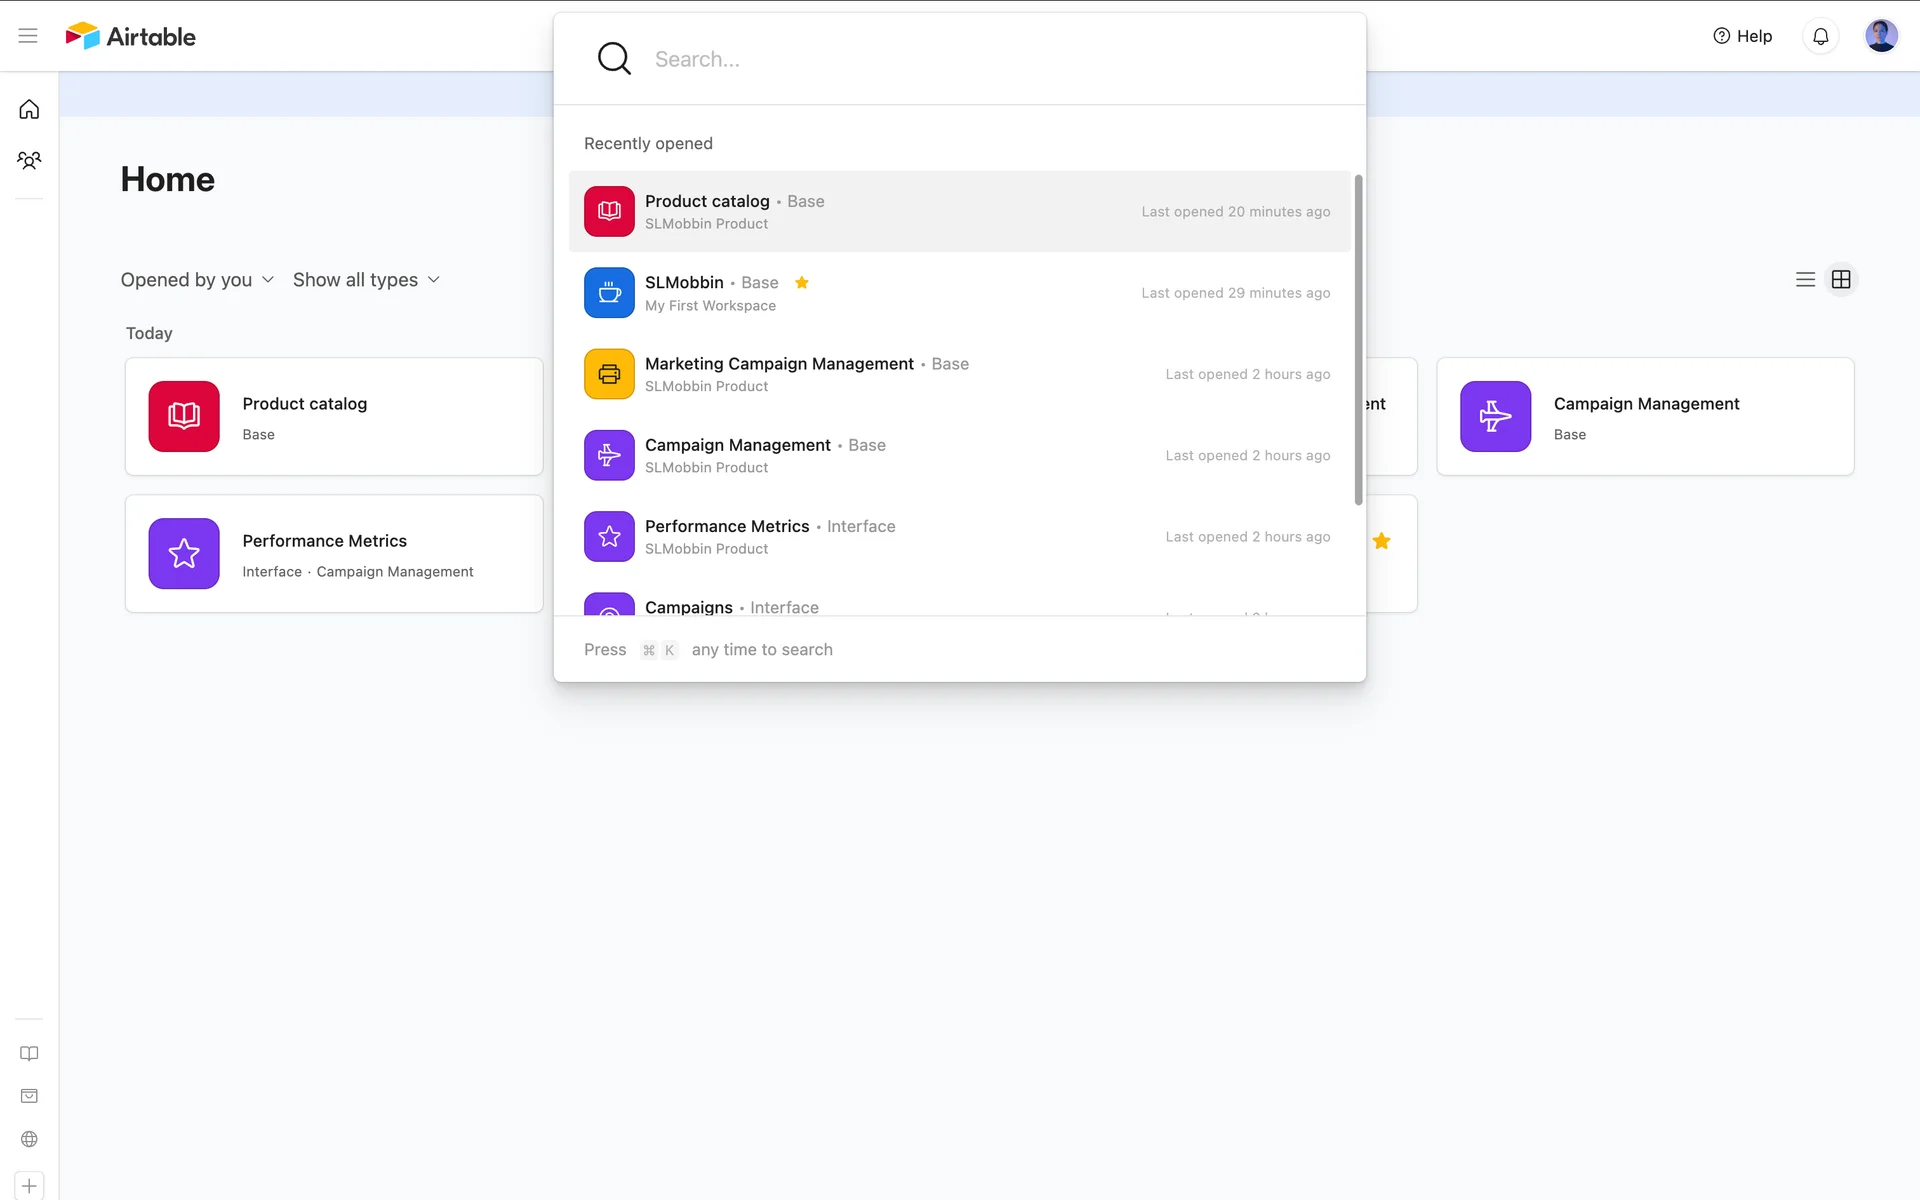Click the globe import icon in sidebar
The width and height of the screenshot is (1920, 1200).
(x=29, y=1139)
